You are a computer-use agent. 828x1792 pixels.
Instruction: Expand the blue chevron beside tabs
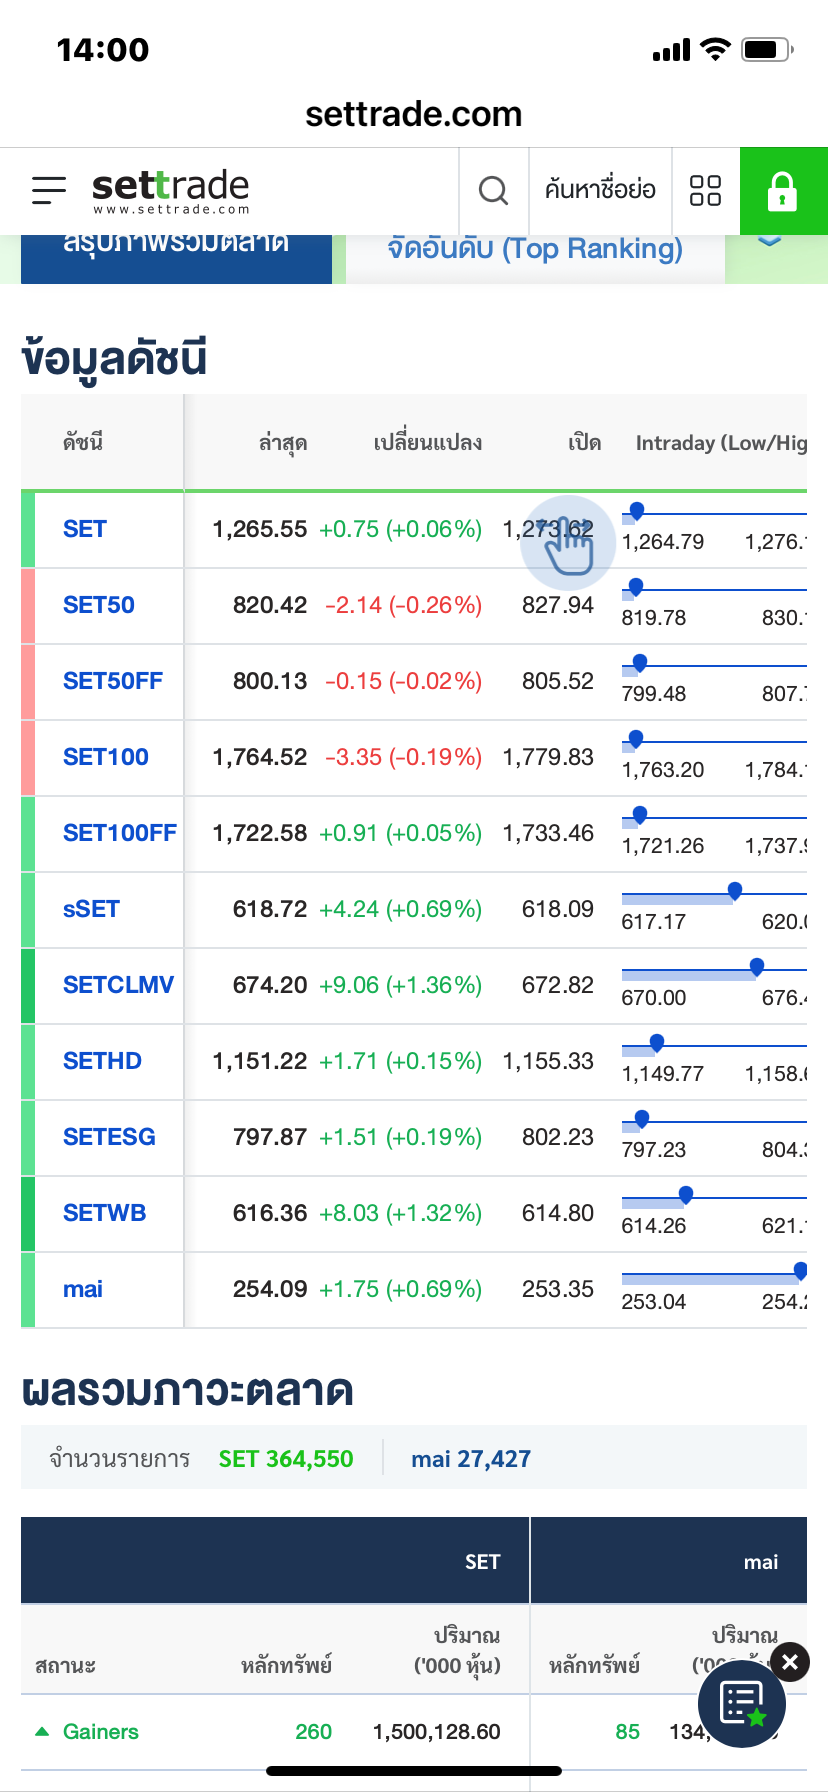click(769, 242)
